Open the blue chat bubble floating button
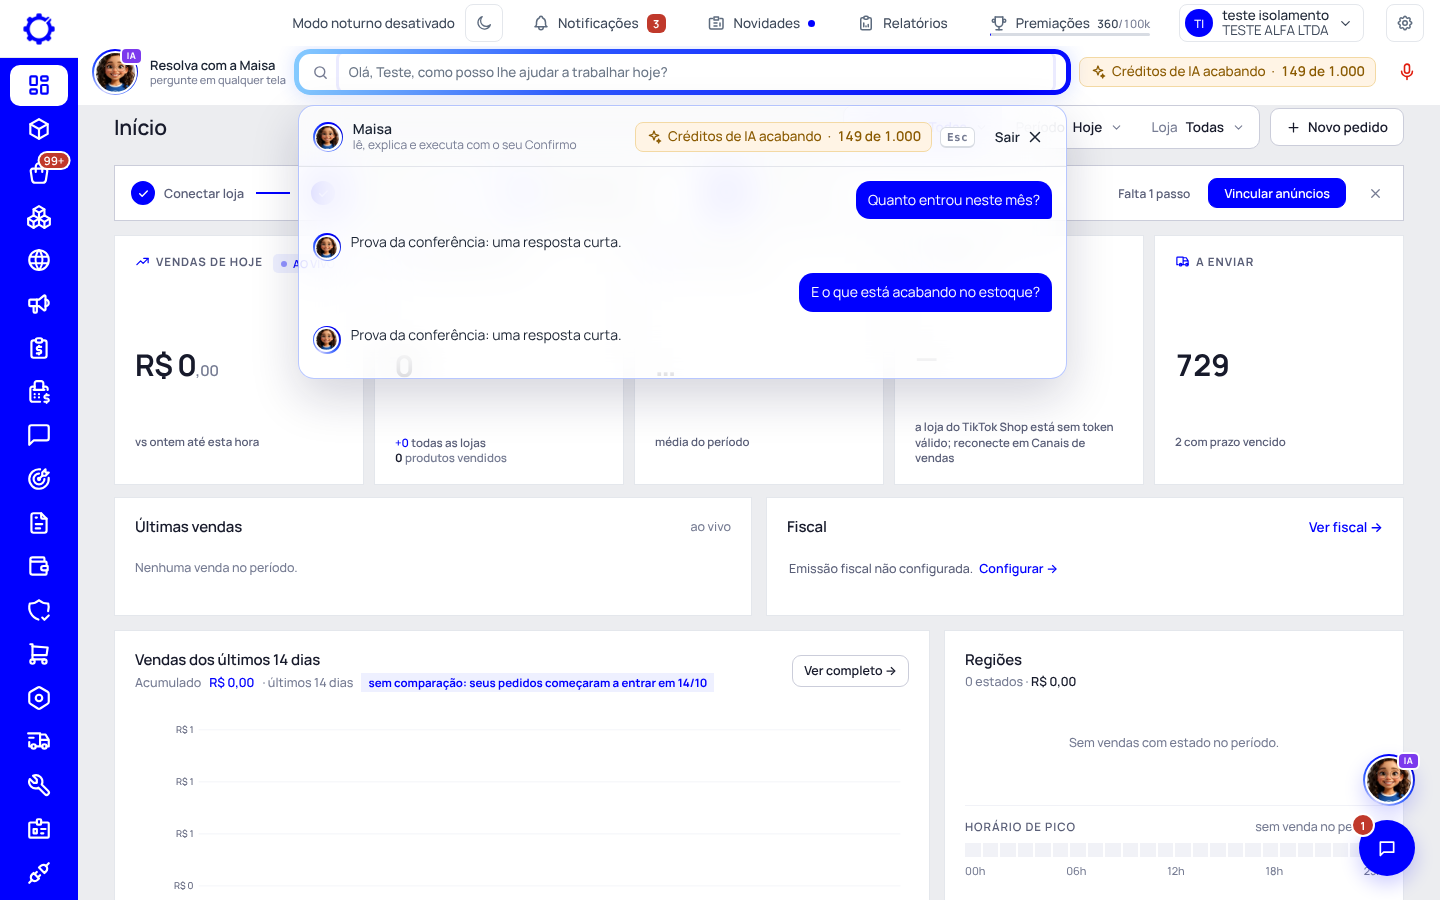Viewport: 1440px width, 900px height. point(1386,848)
